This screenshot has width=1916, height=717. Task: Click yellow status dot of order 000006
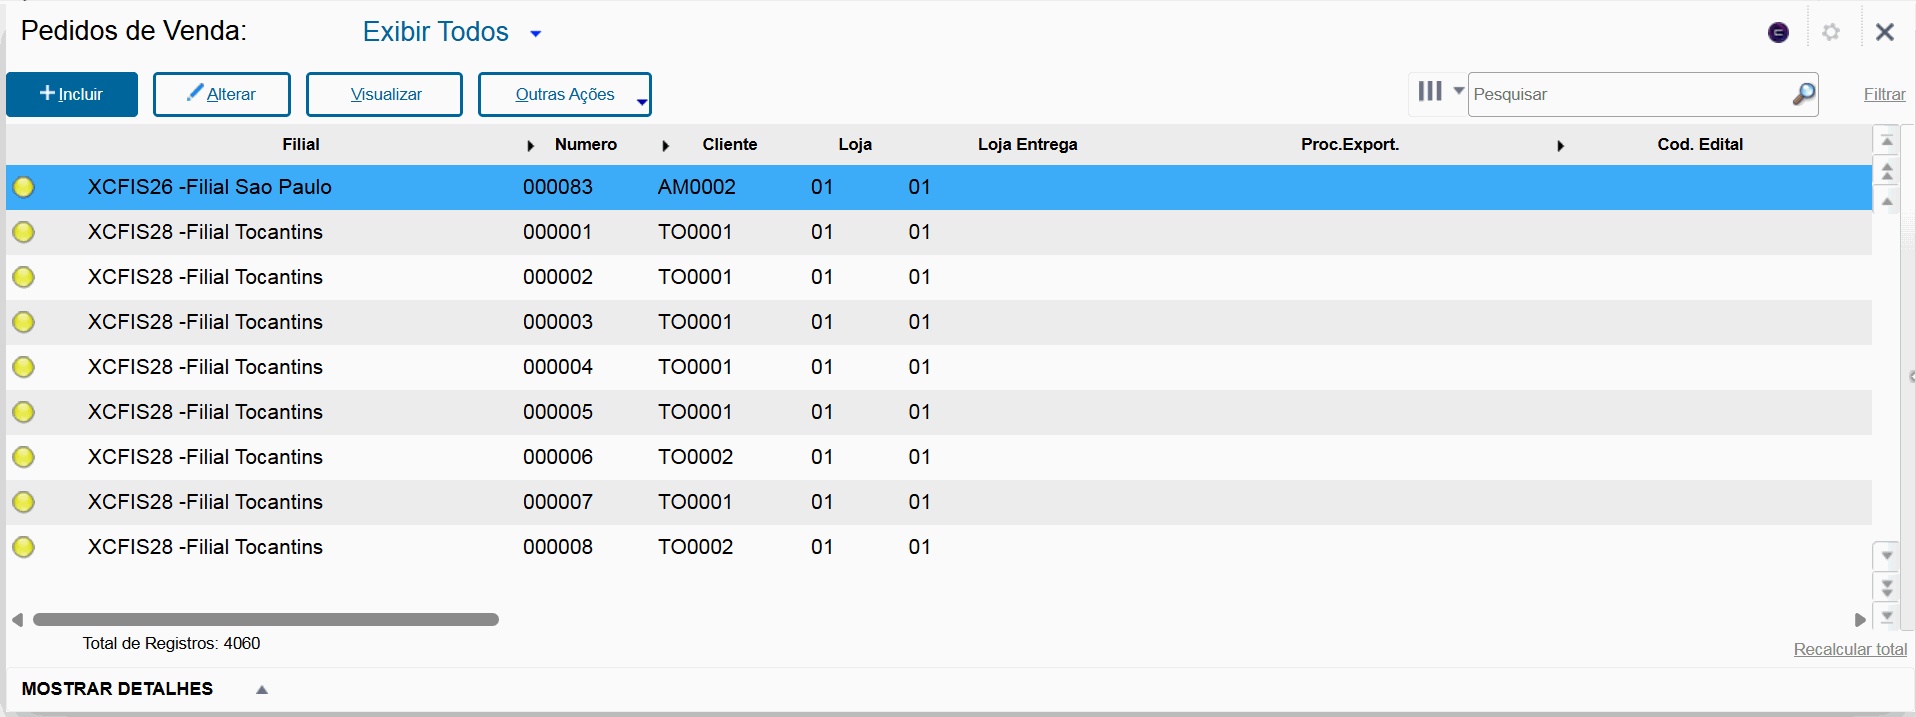click(x=23, y=457)
